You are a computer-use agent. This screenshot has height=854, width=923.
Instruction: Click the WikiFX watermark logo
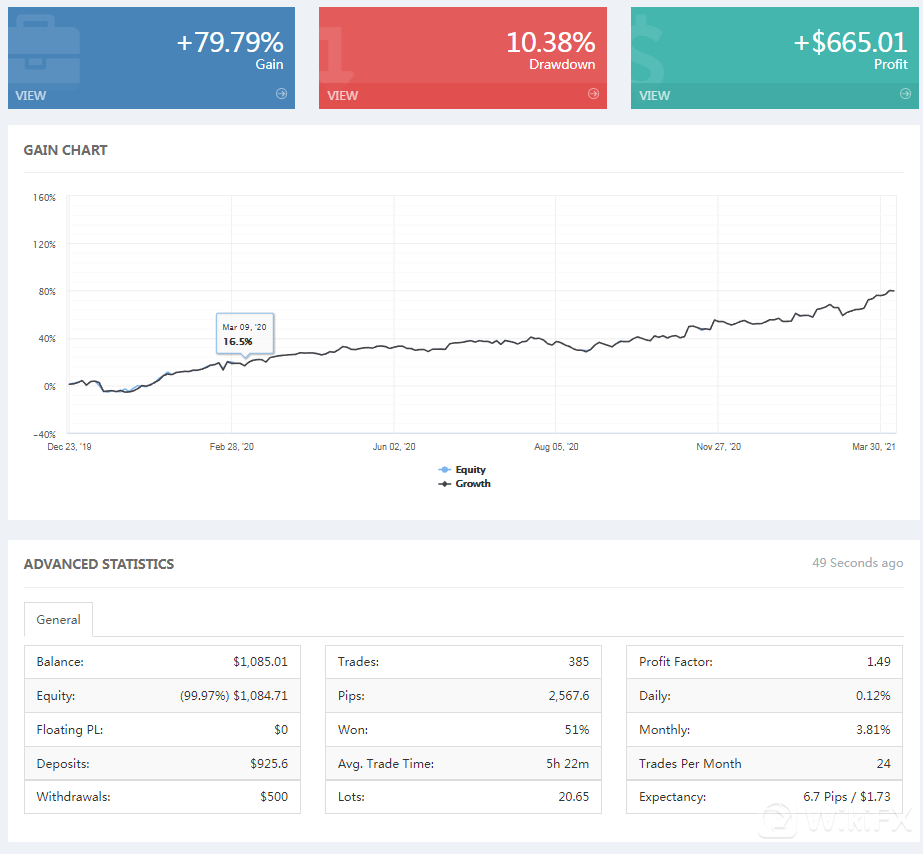coord(835,824)
